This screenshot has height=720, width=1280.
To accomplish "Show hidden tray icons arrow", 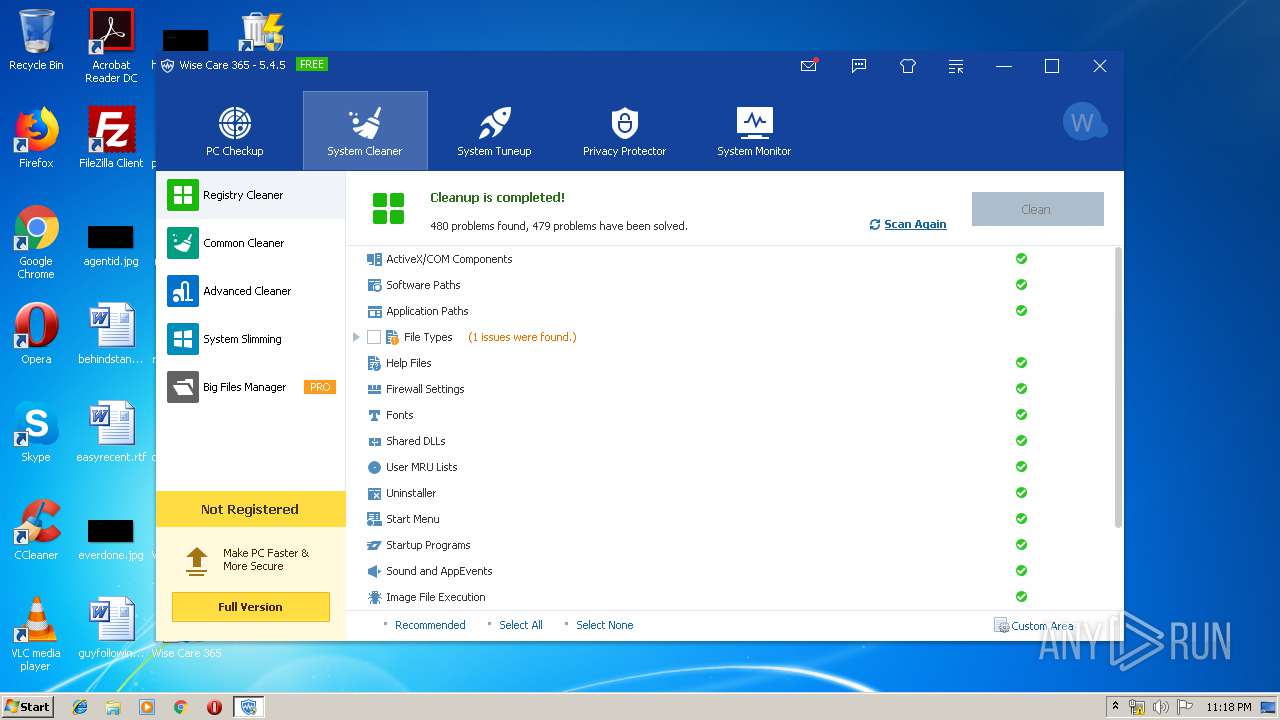I will click(x=1115, y=707).
